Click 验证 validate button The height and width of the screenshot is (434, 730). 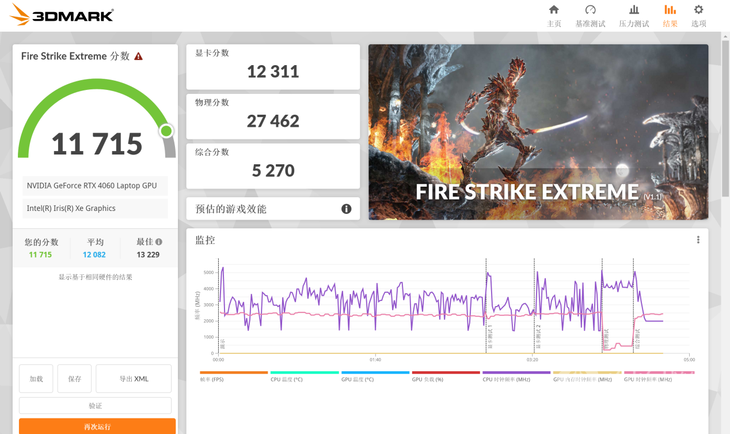click(x=95, y=406)
